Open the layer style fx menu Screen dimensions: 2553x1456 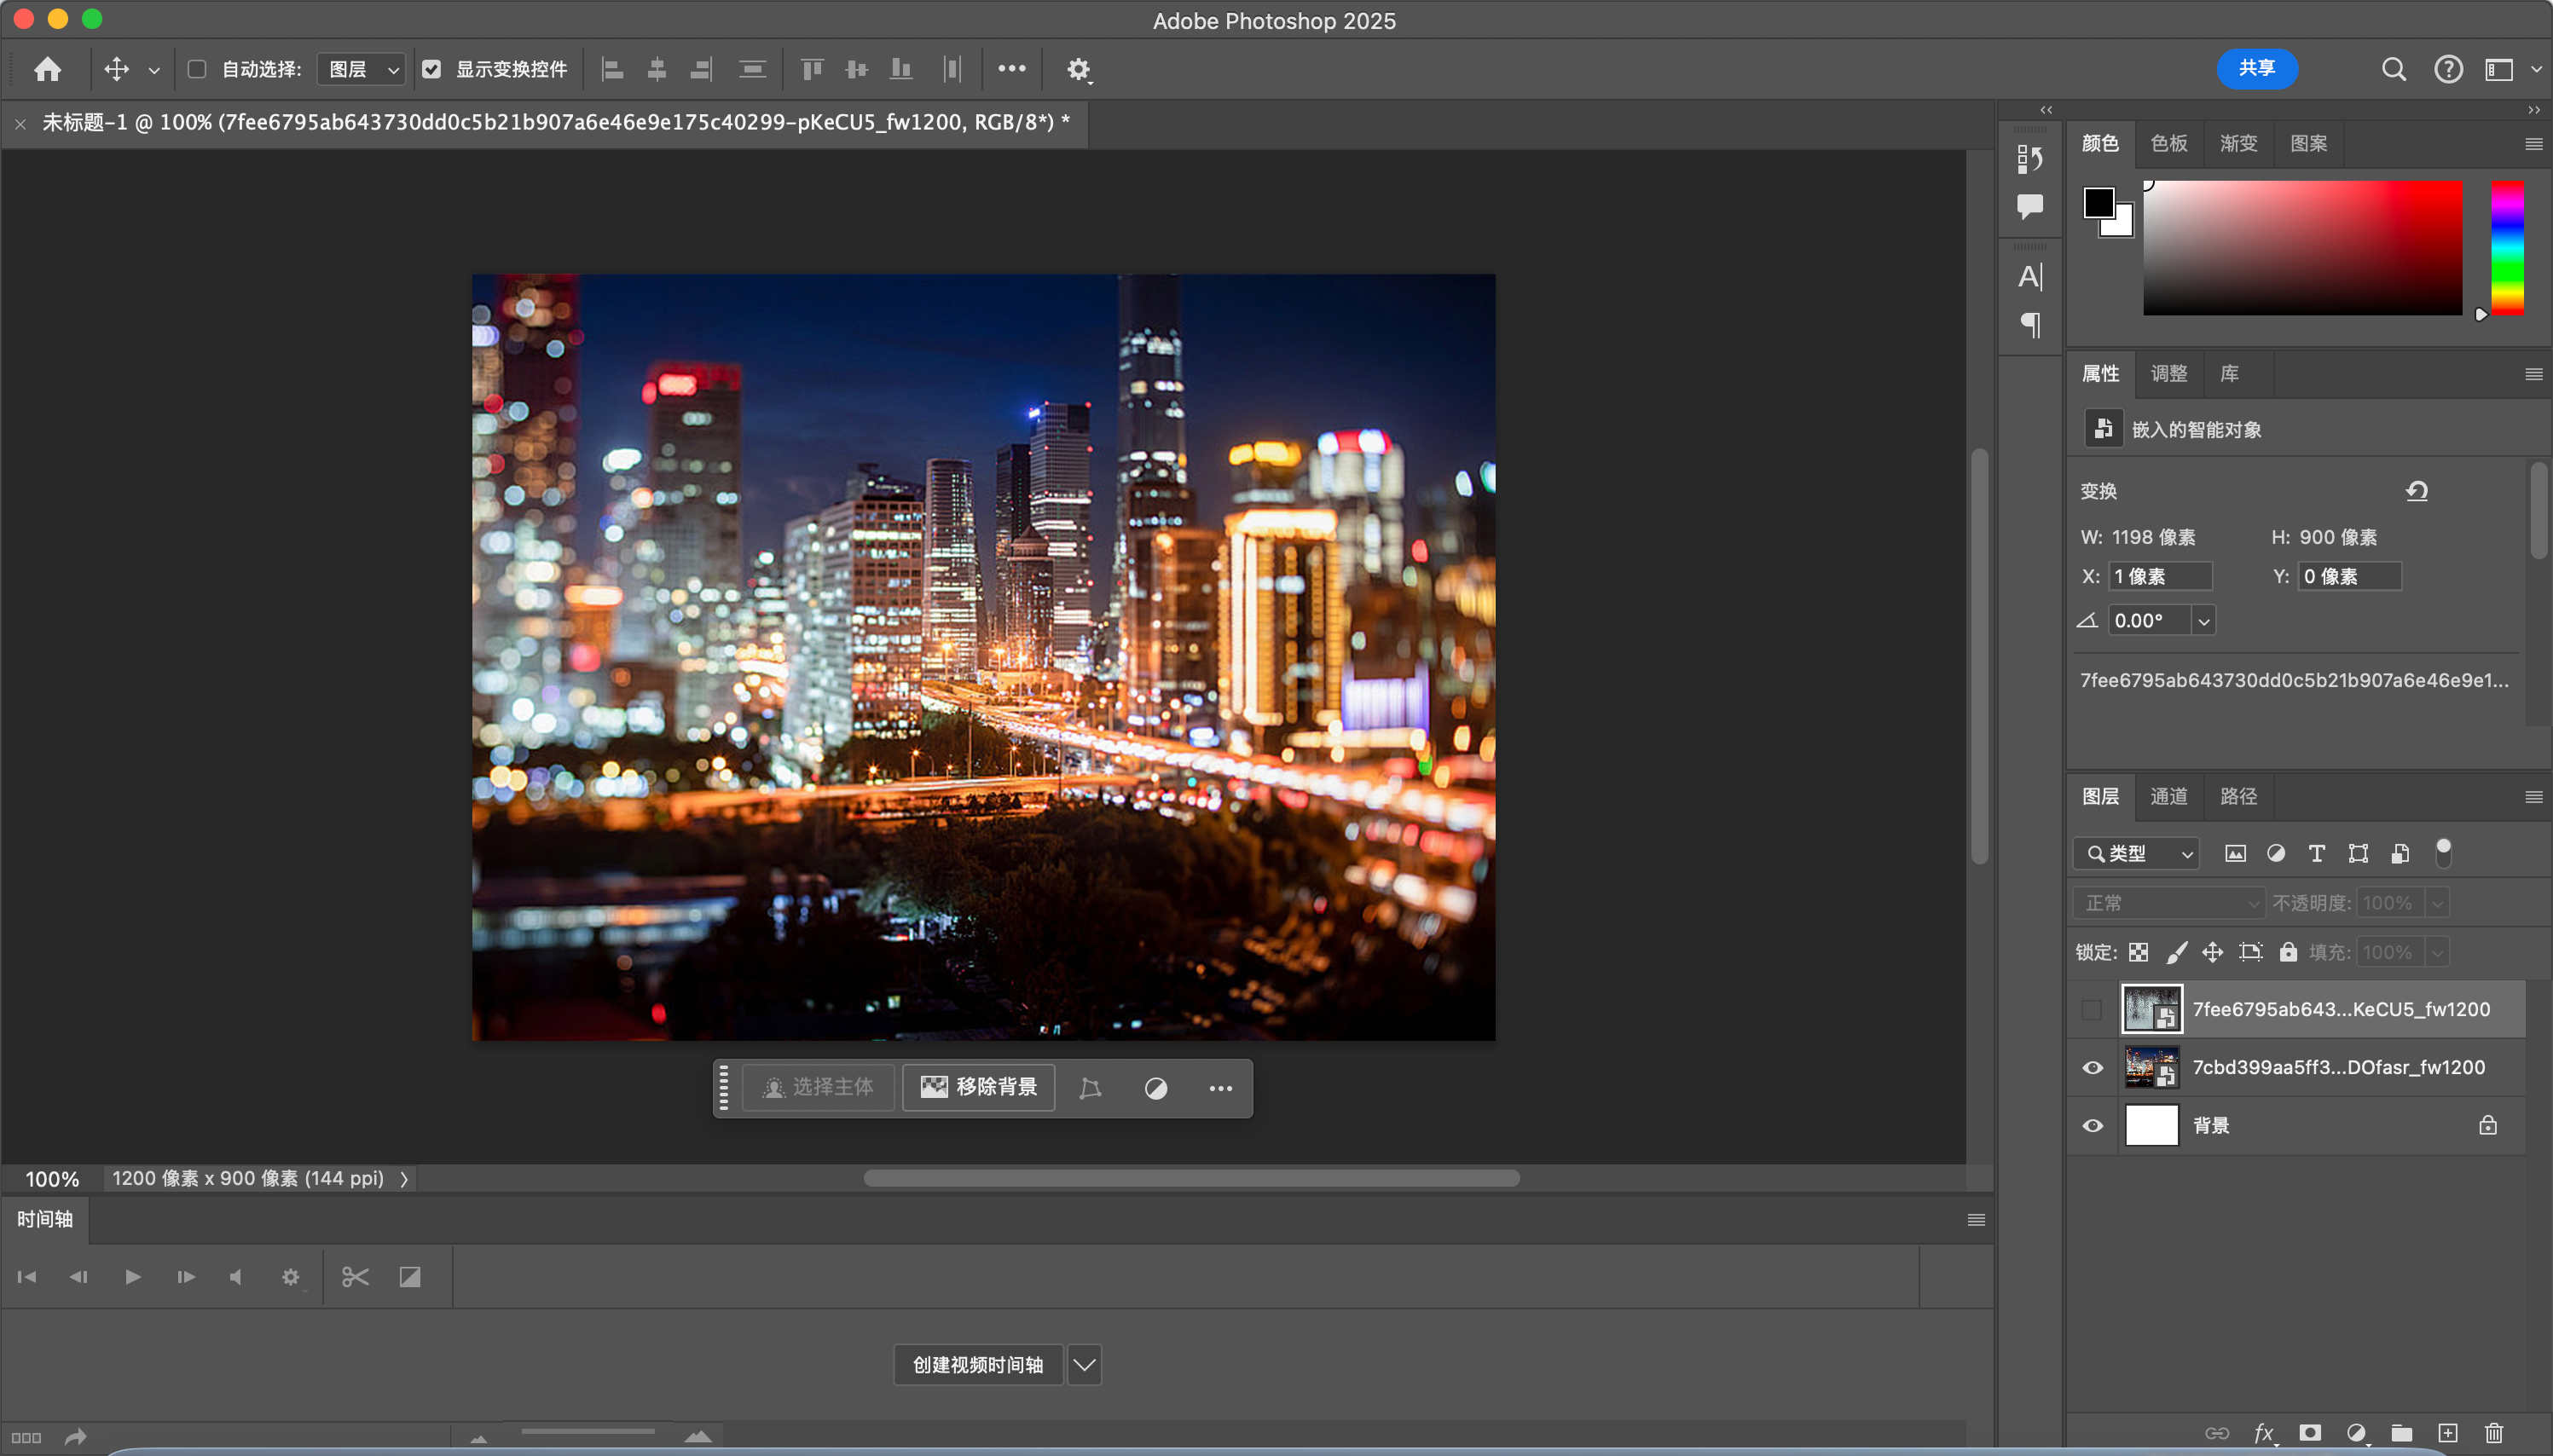[x=2264, y=1432]
